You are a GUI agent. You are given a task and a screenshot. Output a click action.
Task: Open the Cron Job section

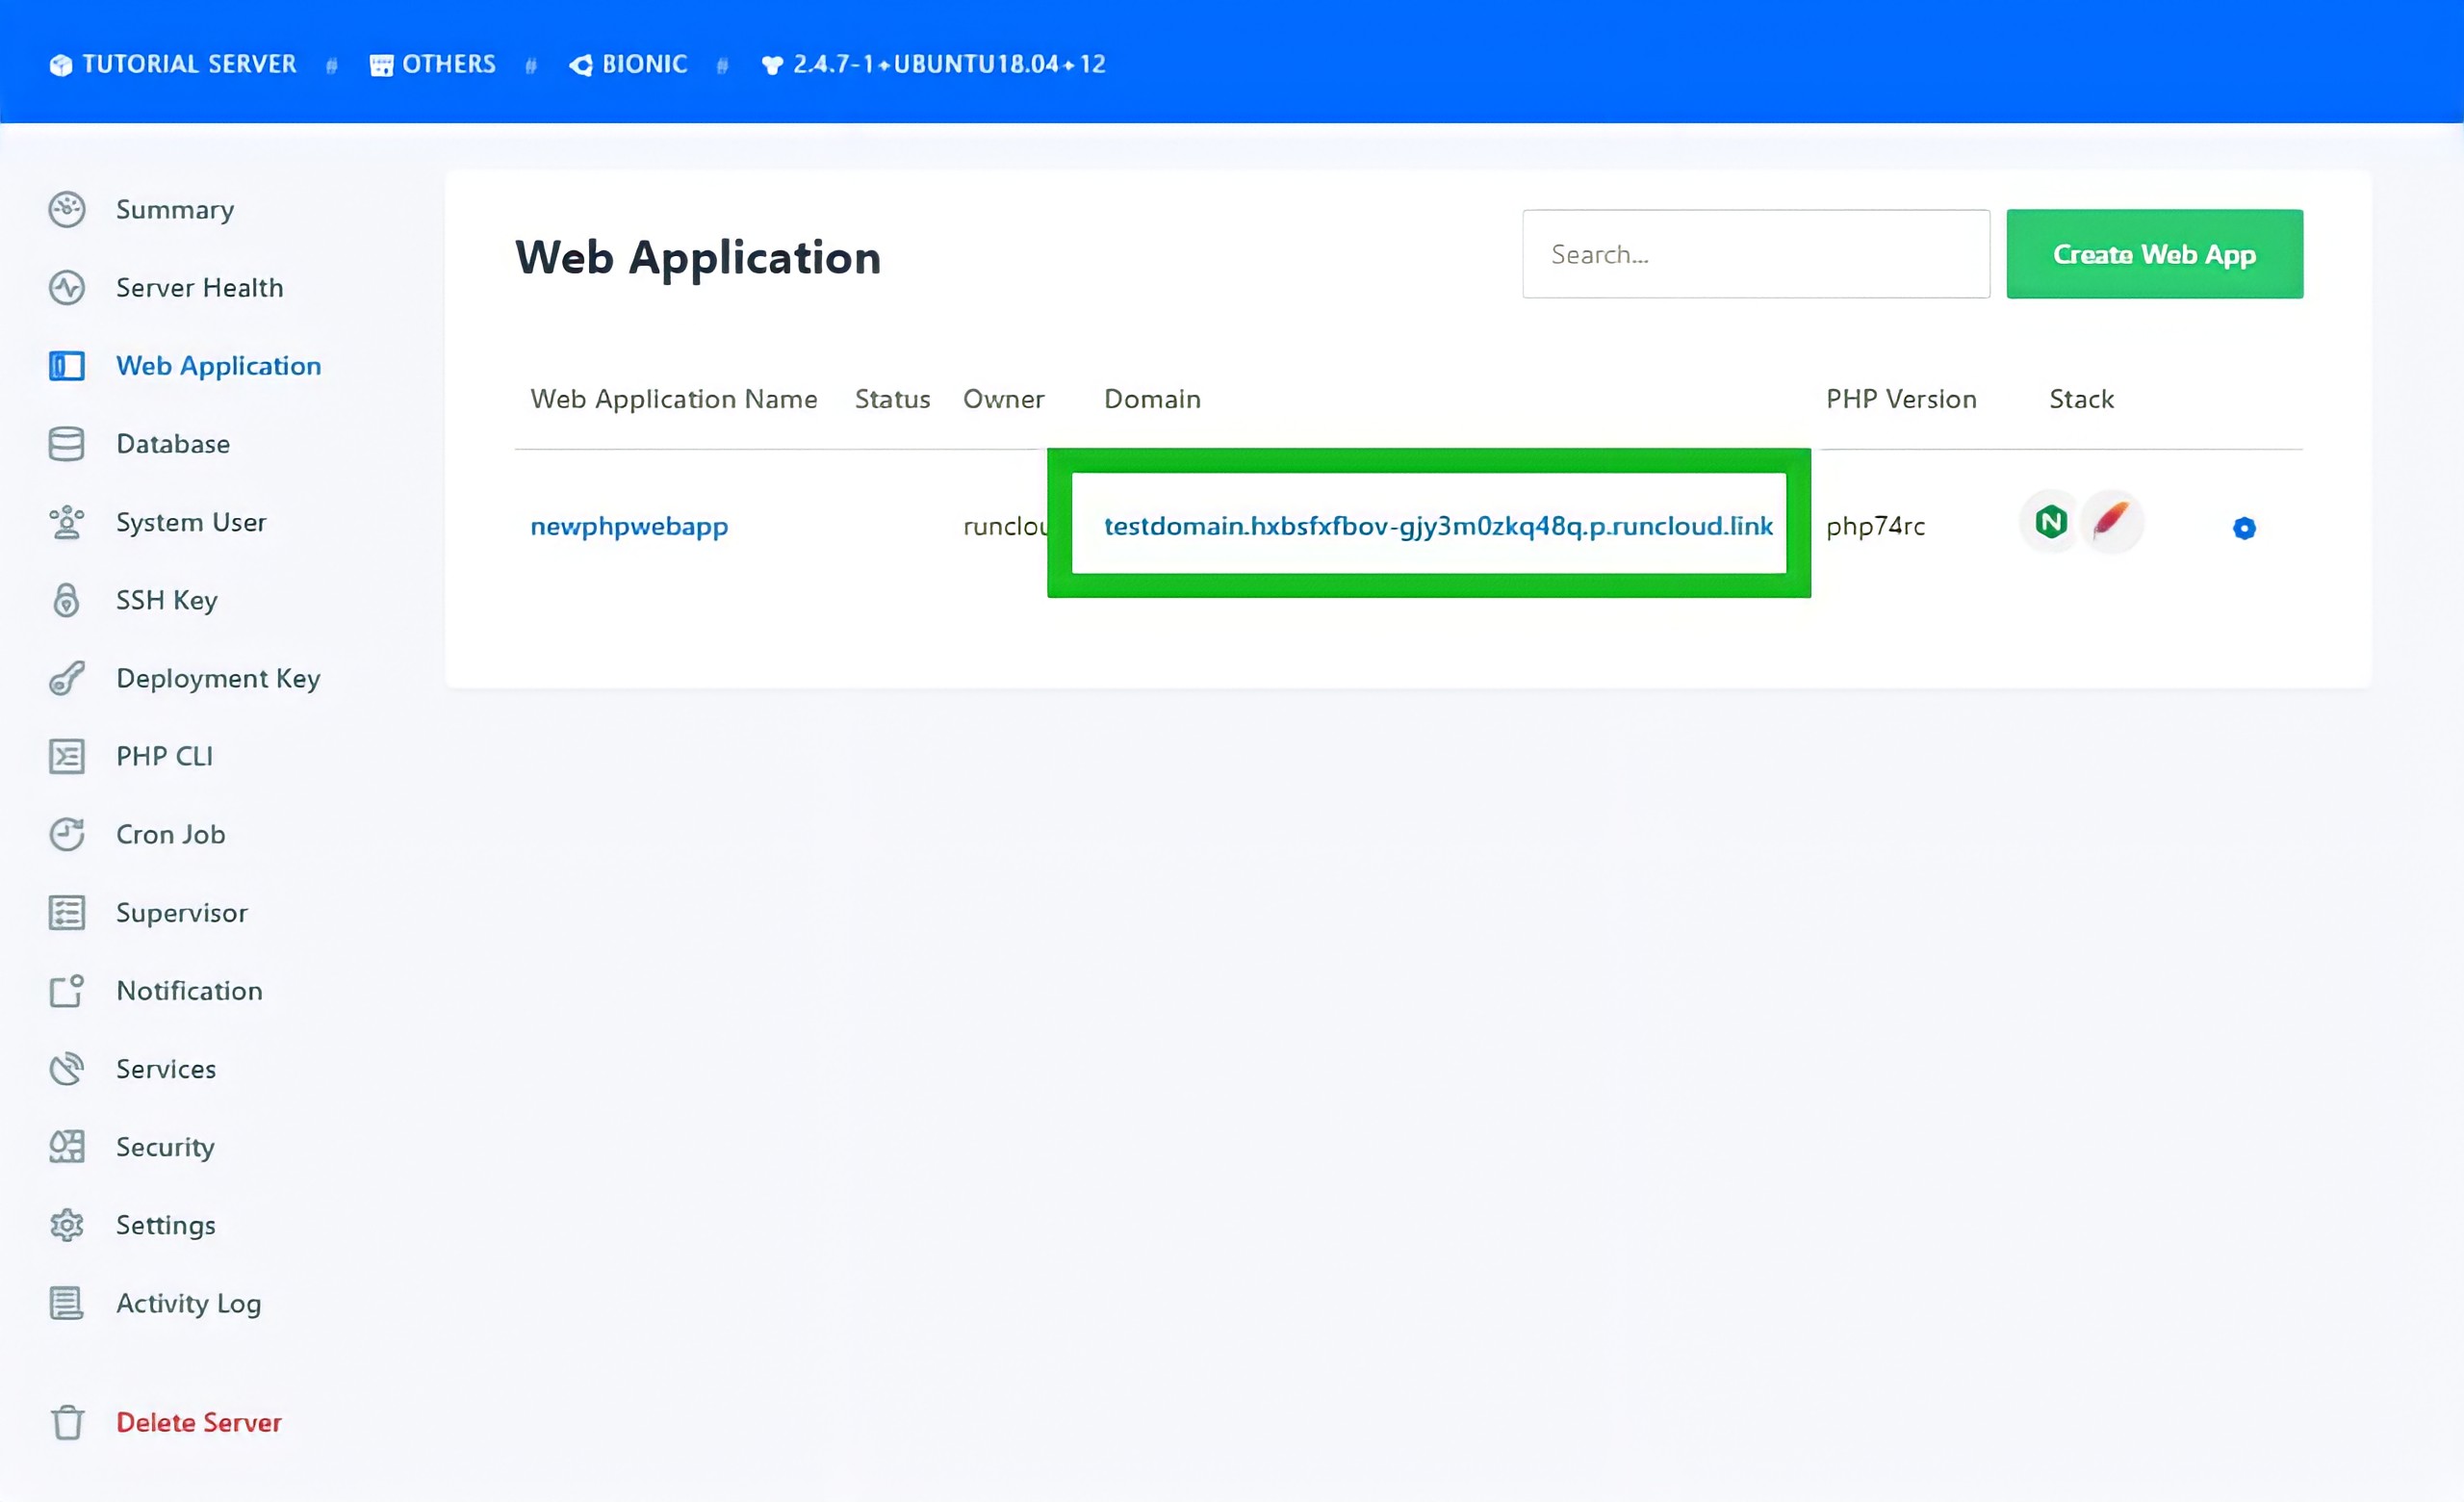coord(171,834)
